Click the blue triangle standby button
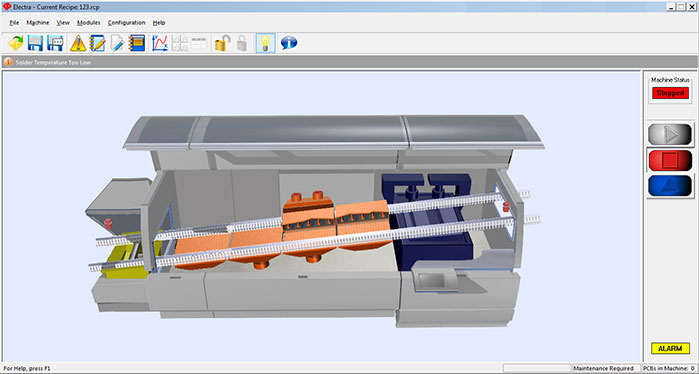This screenshot has width=699, height=374. [670, 186]
